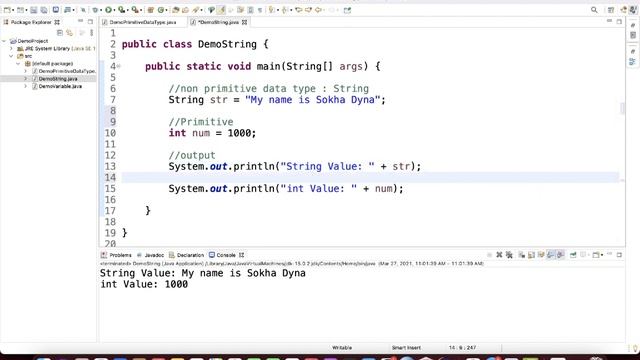640x360 pixels.
Task: Click the Open Type icon in toolbar
Action: coord(176,10)
